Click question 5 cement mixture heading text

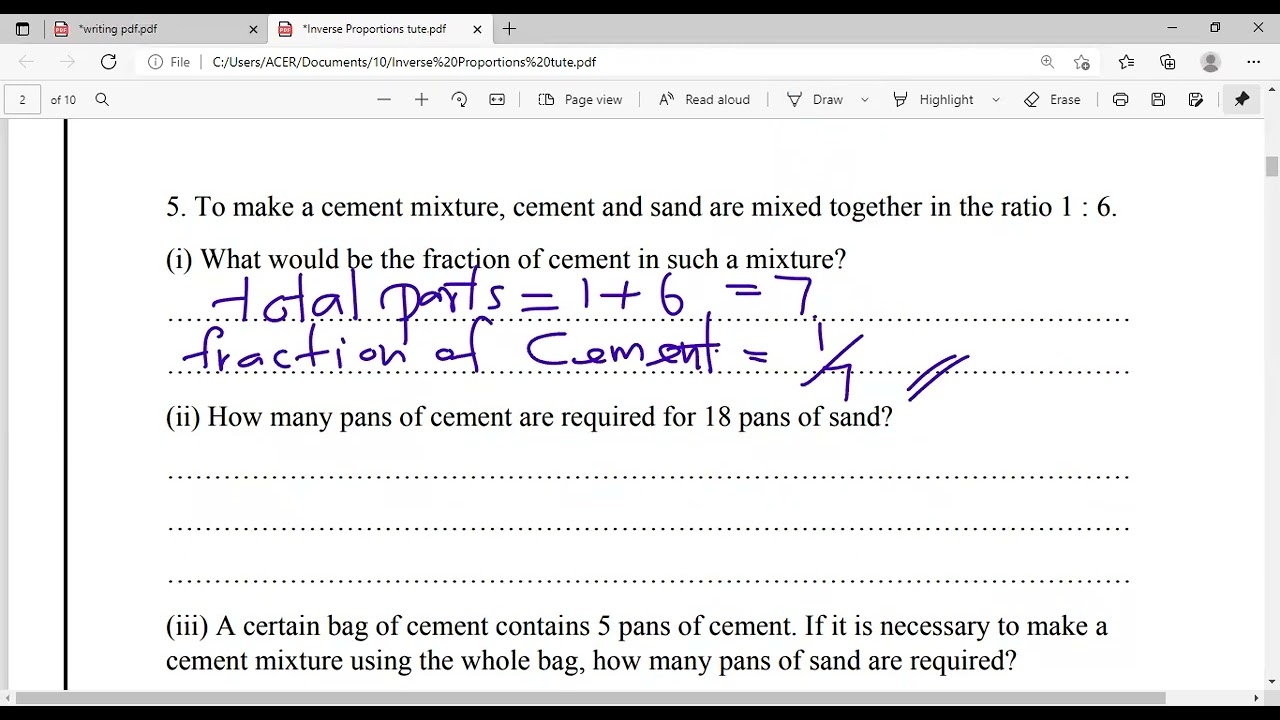click(x=641, y=207)
